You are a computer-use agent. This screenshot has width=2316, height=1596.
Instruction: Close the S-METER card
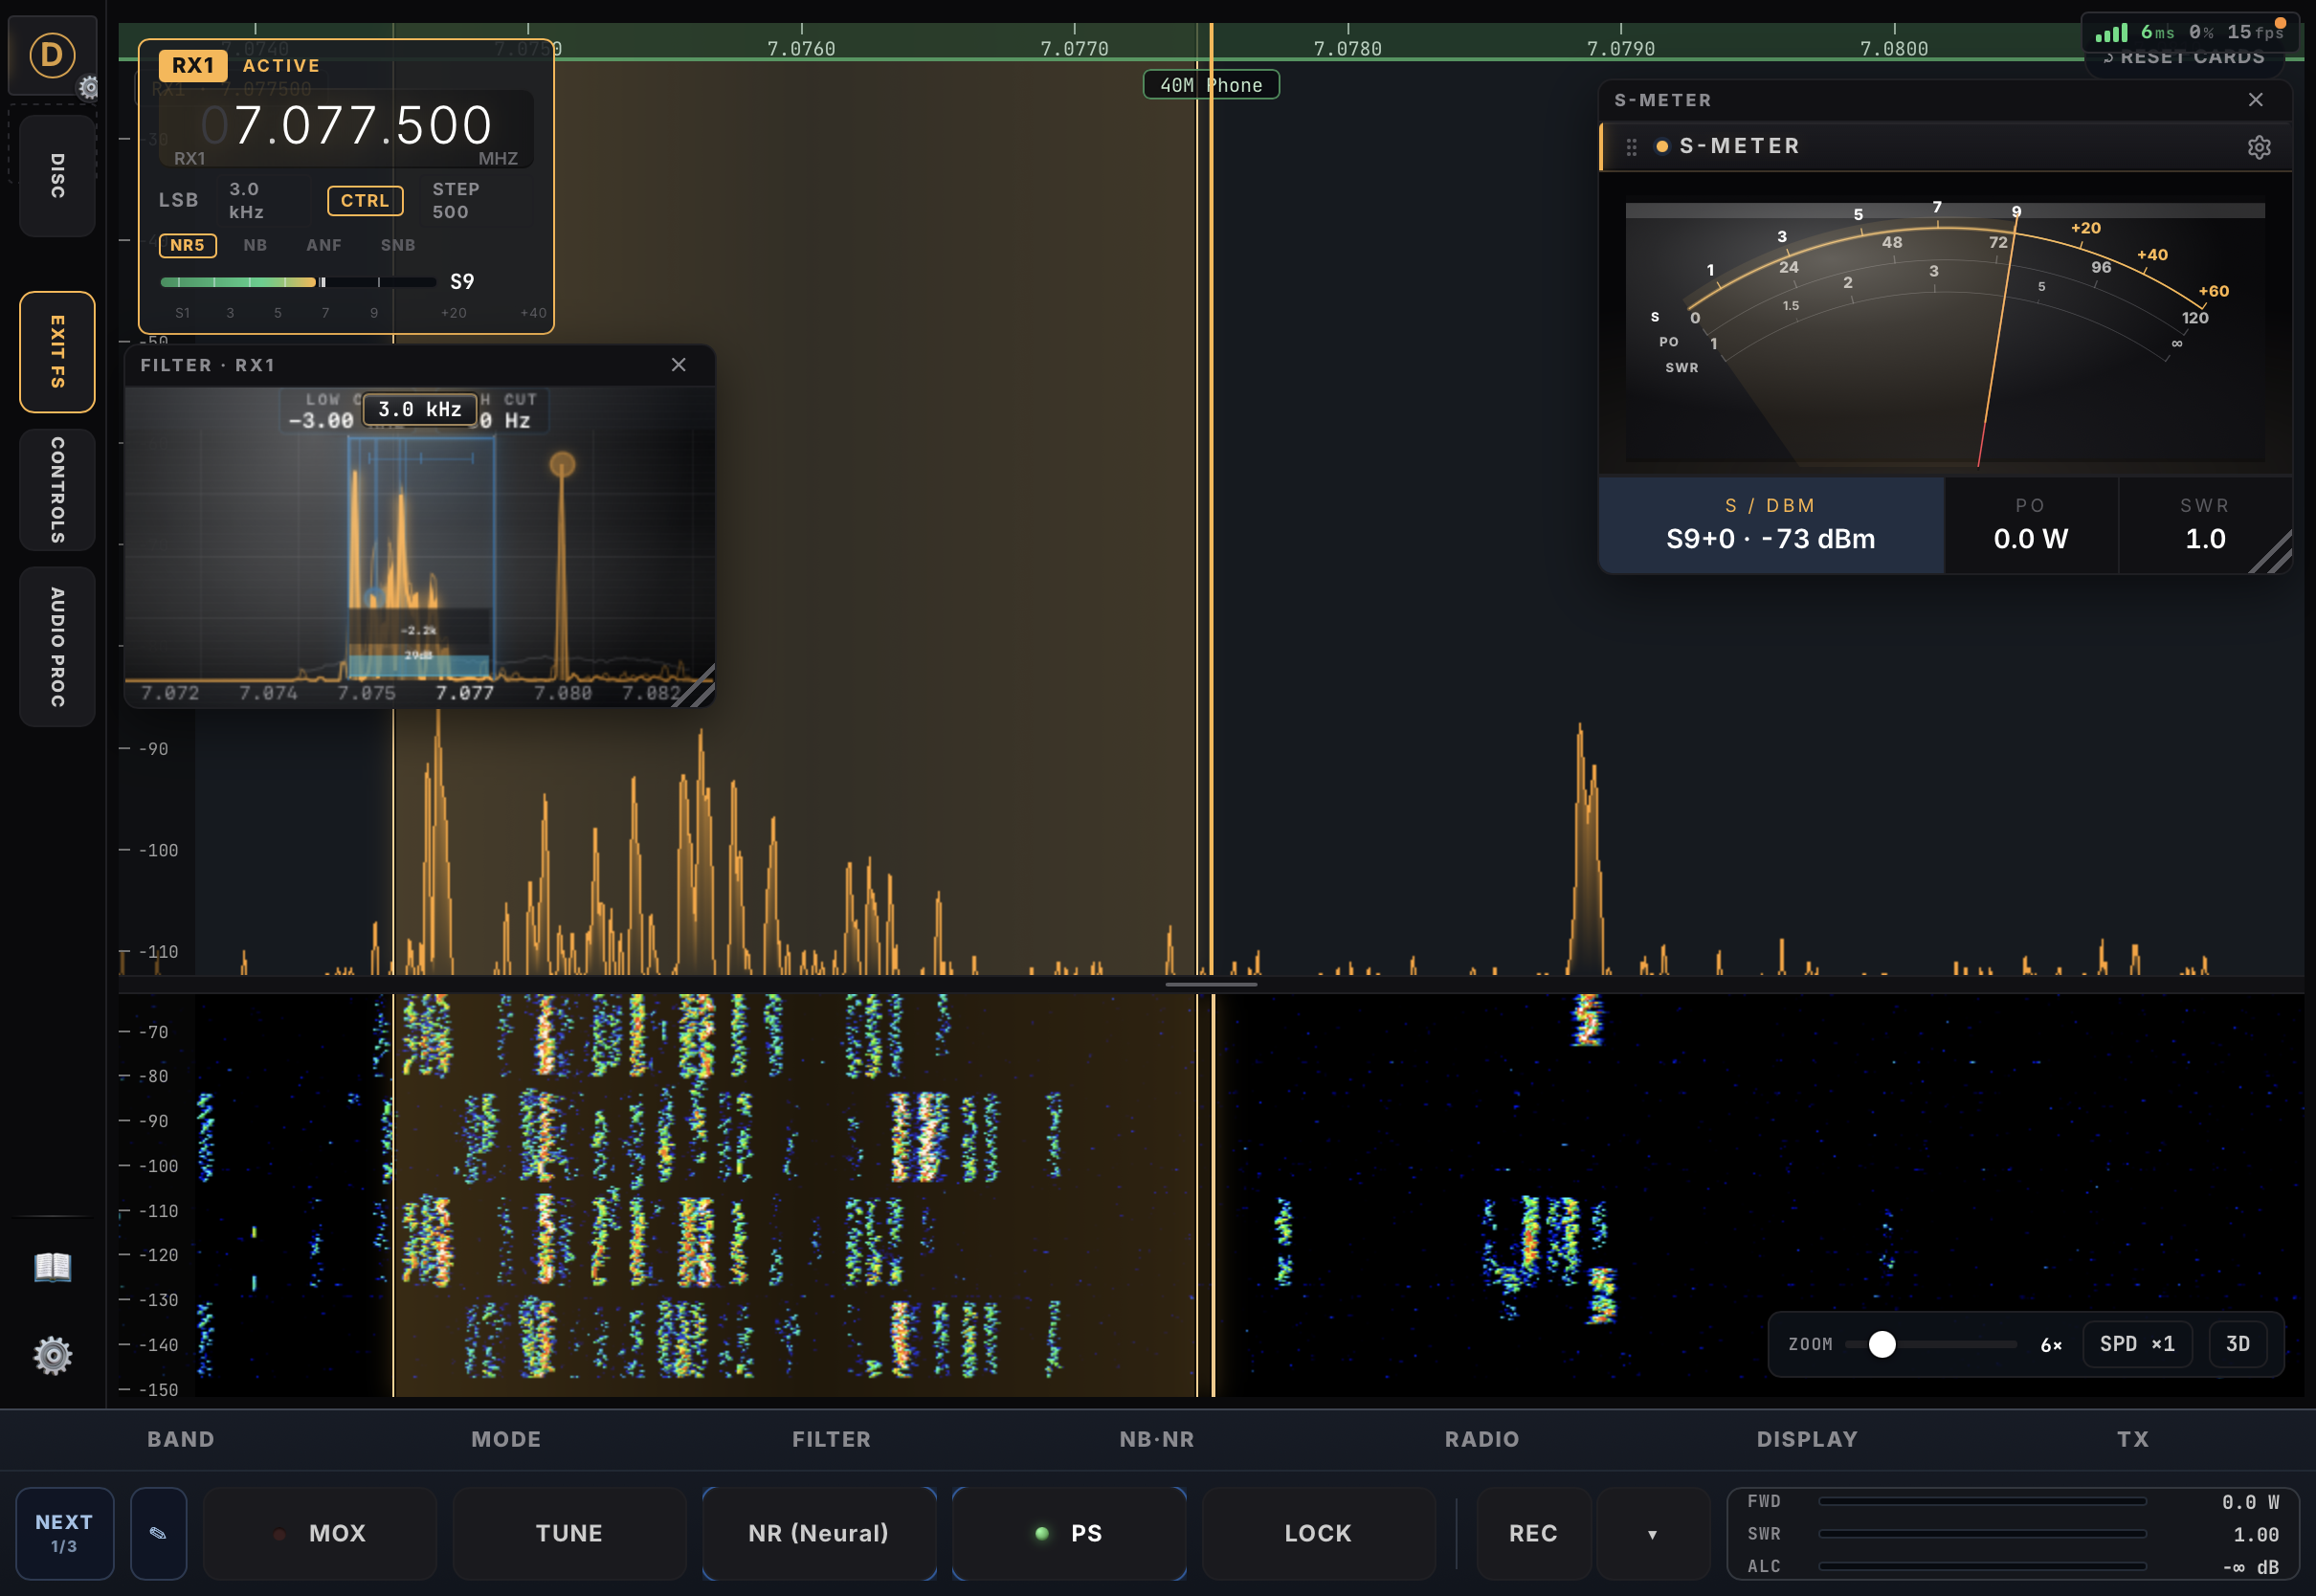pyautogui.click(x=2256, y=100)
